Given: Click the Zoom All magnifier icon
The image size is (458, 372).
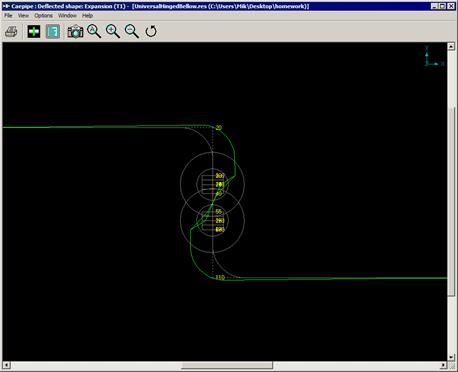Looking at the screenshot, I should pyautogui.click(x=94, y=32).
